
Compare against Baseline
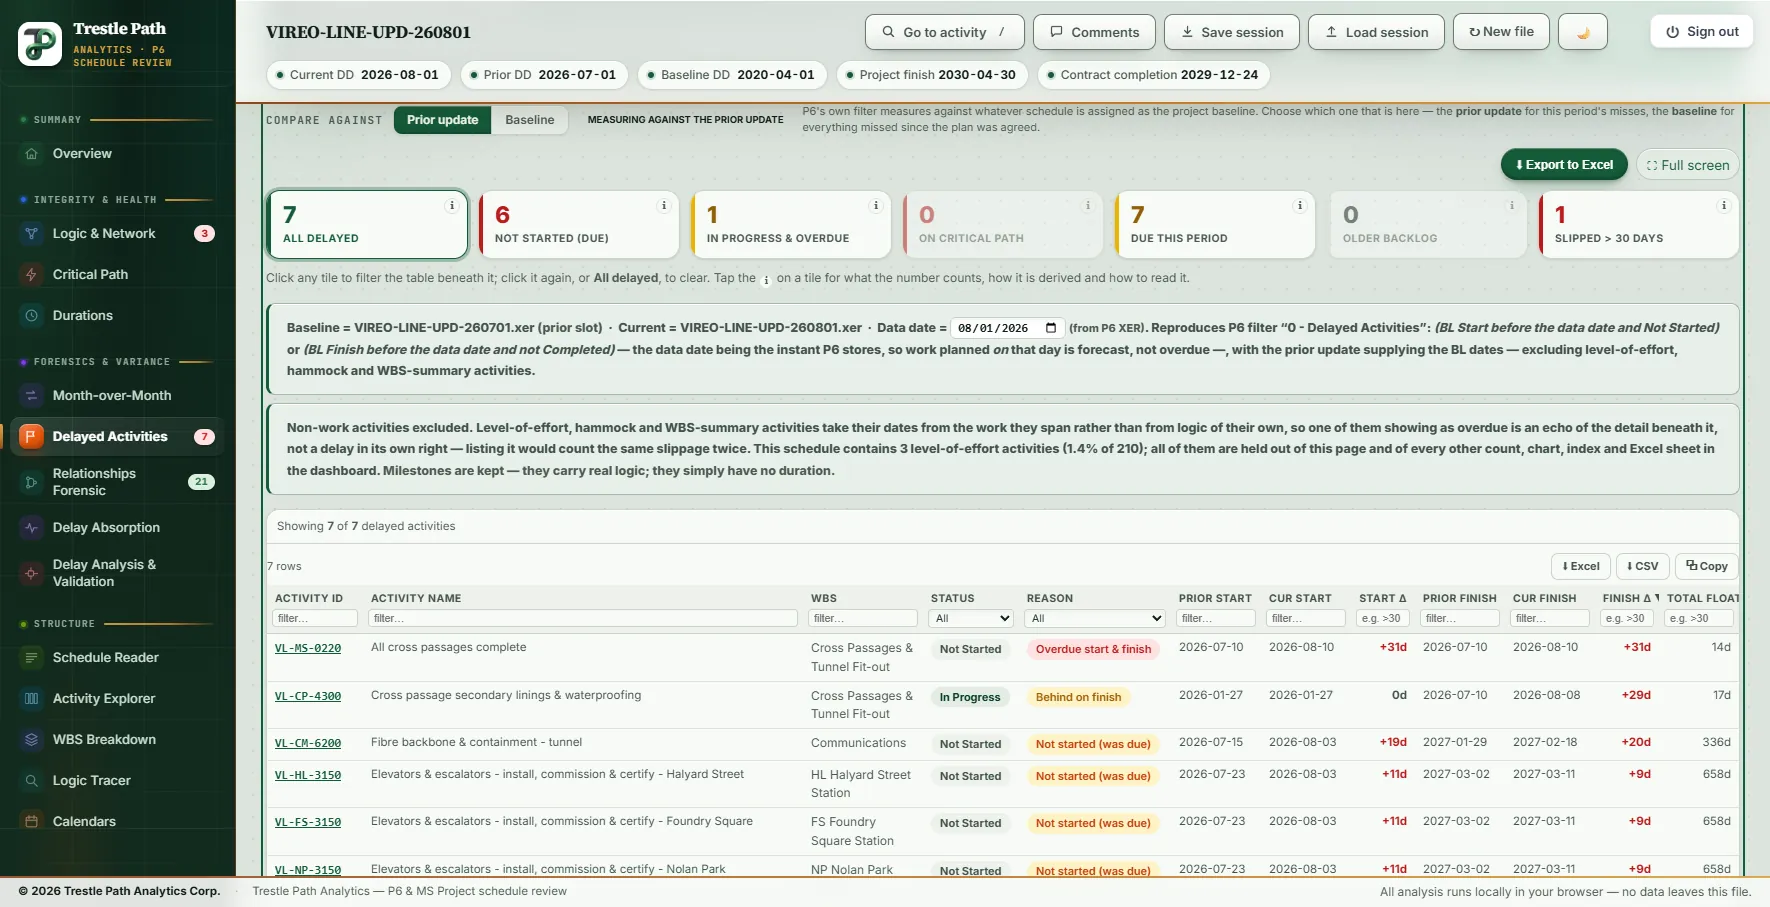(x=529, y=120)
